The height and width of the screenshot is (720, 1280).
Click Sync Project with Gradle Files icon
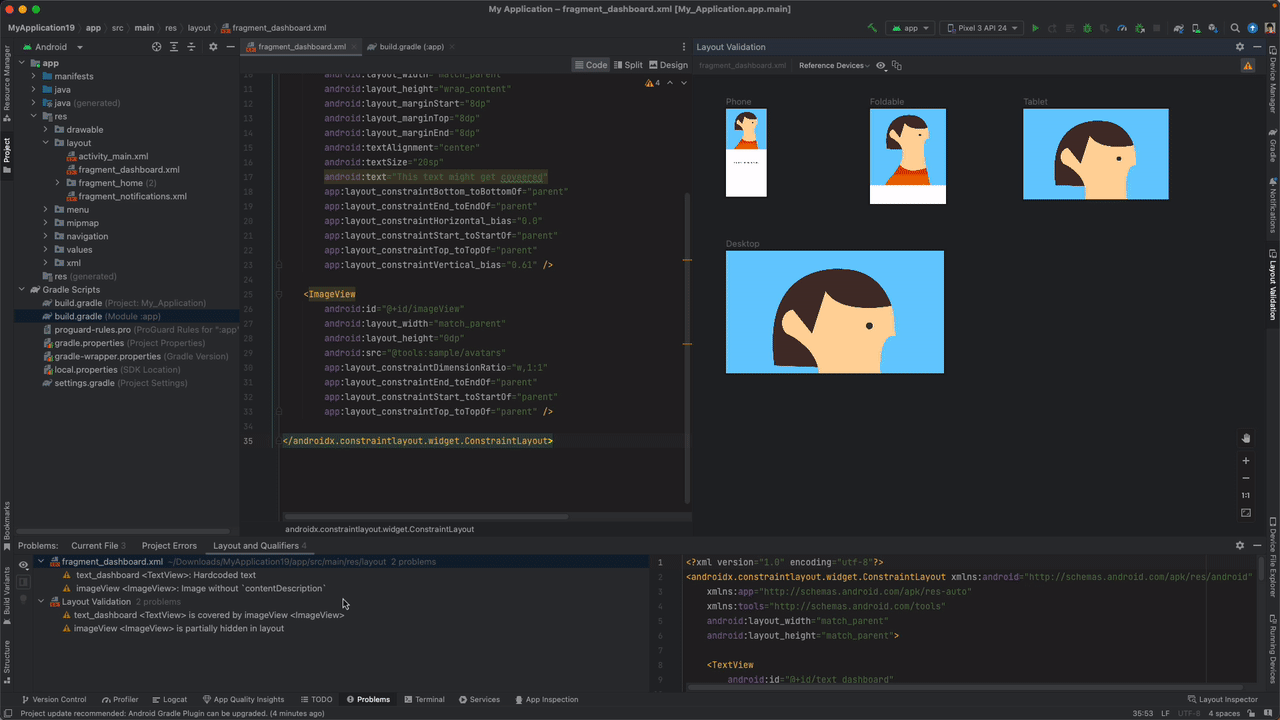click(1177, 28)
